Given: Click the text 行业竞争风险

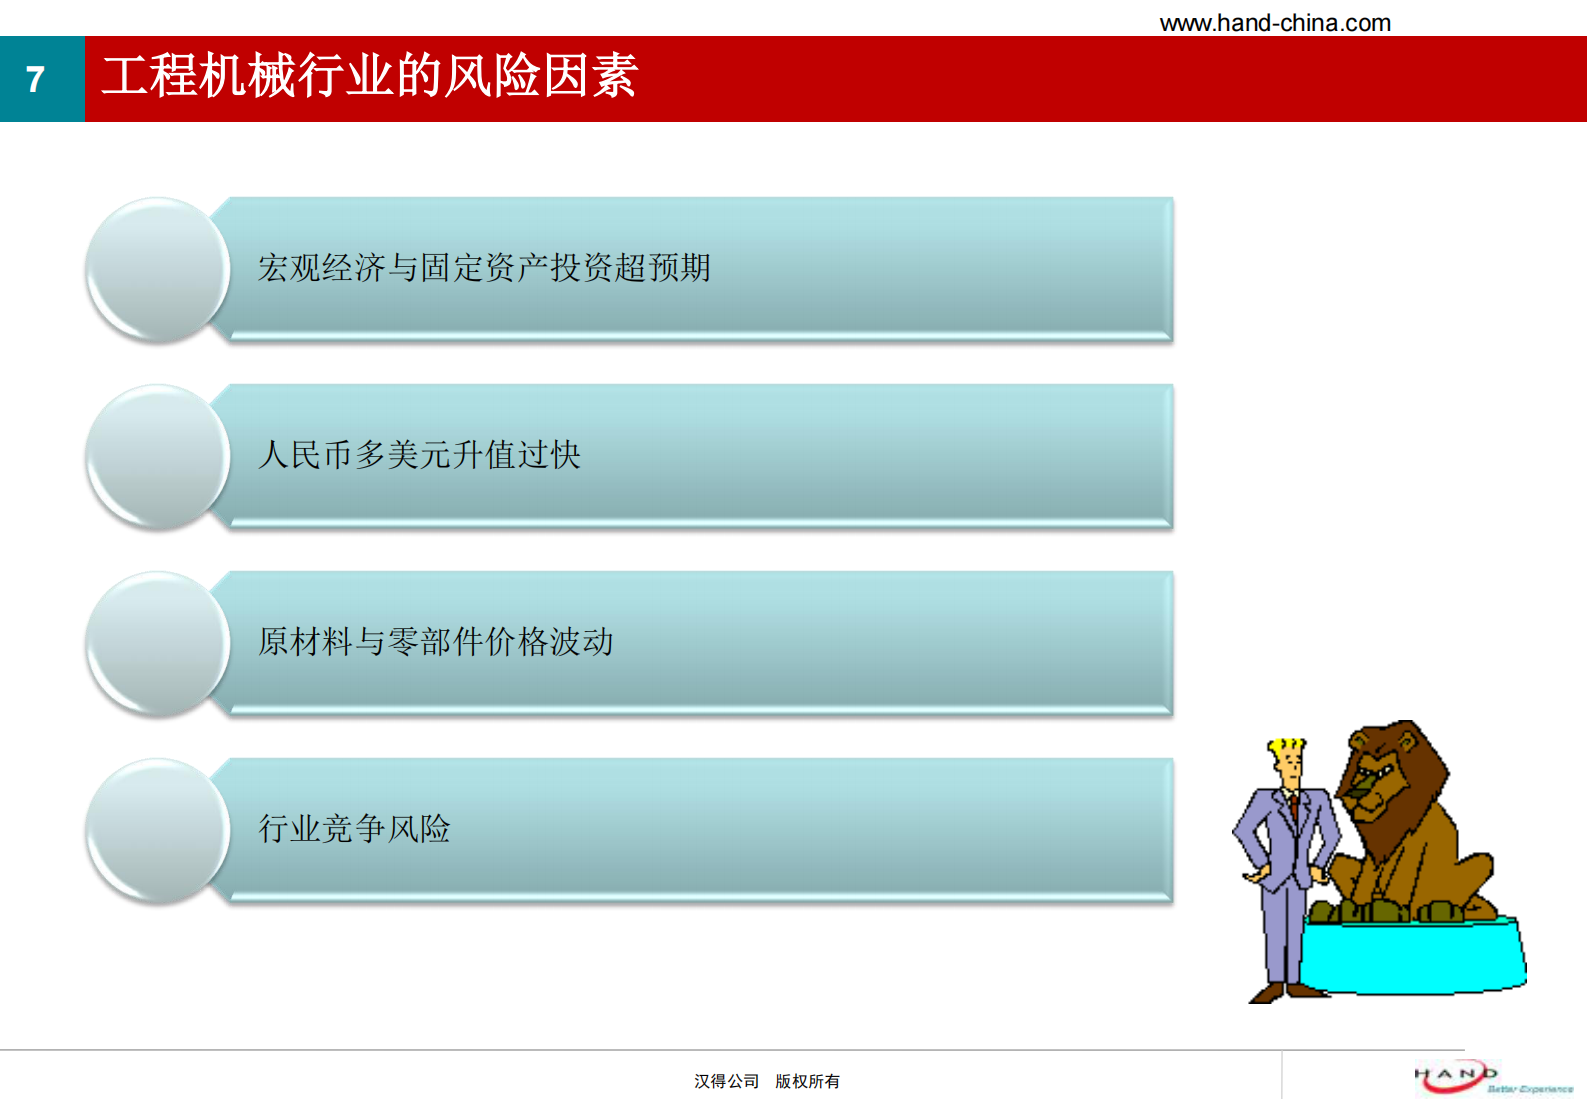Looking at the screenshot, I should (x=354, y=829).
